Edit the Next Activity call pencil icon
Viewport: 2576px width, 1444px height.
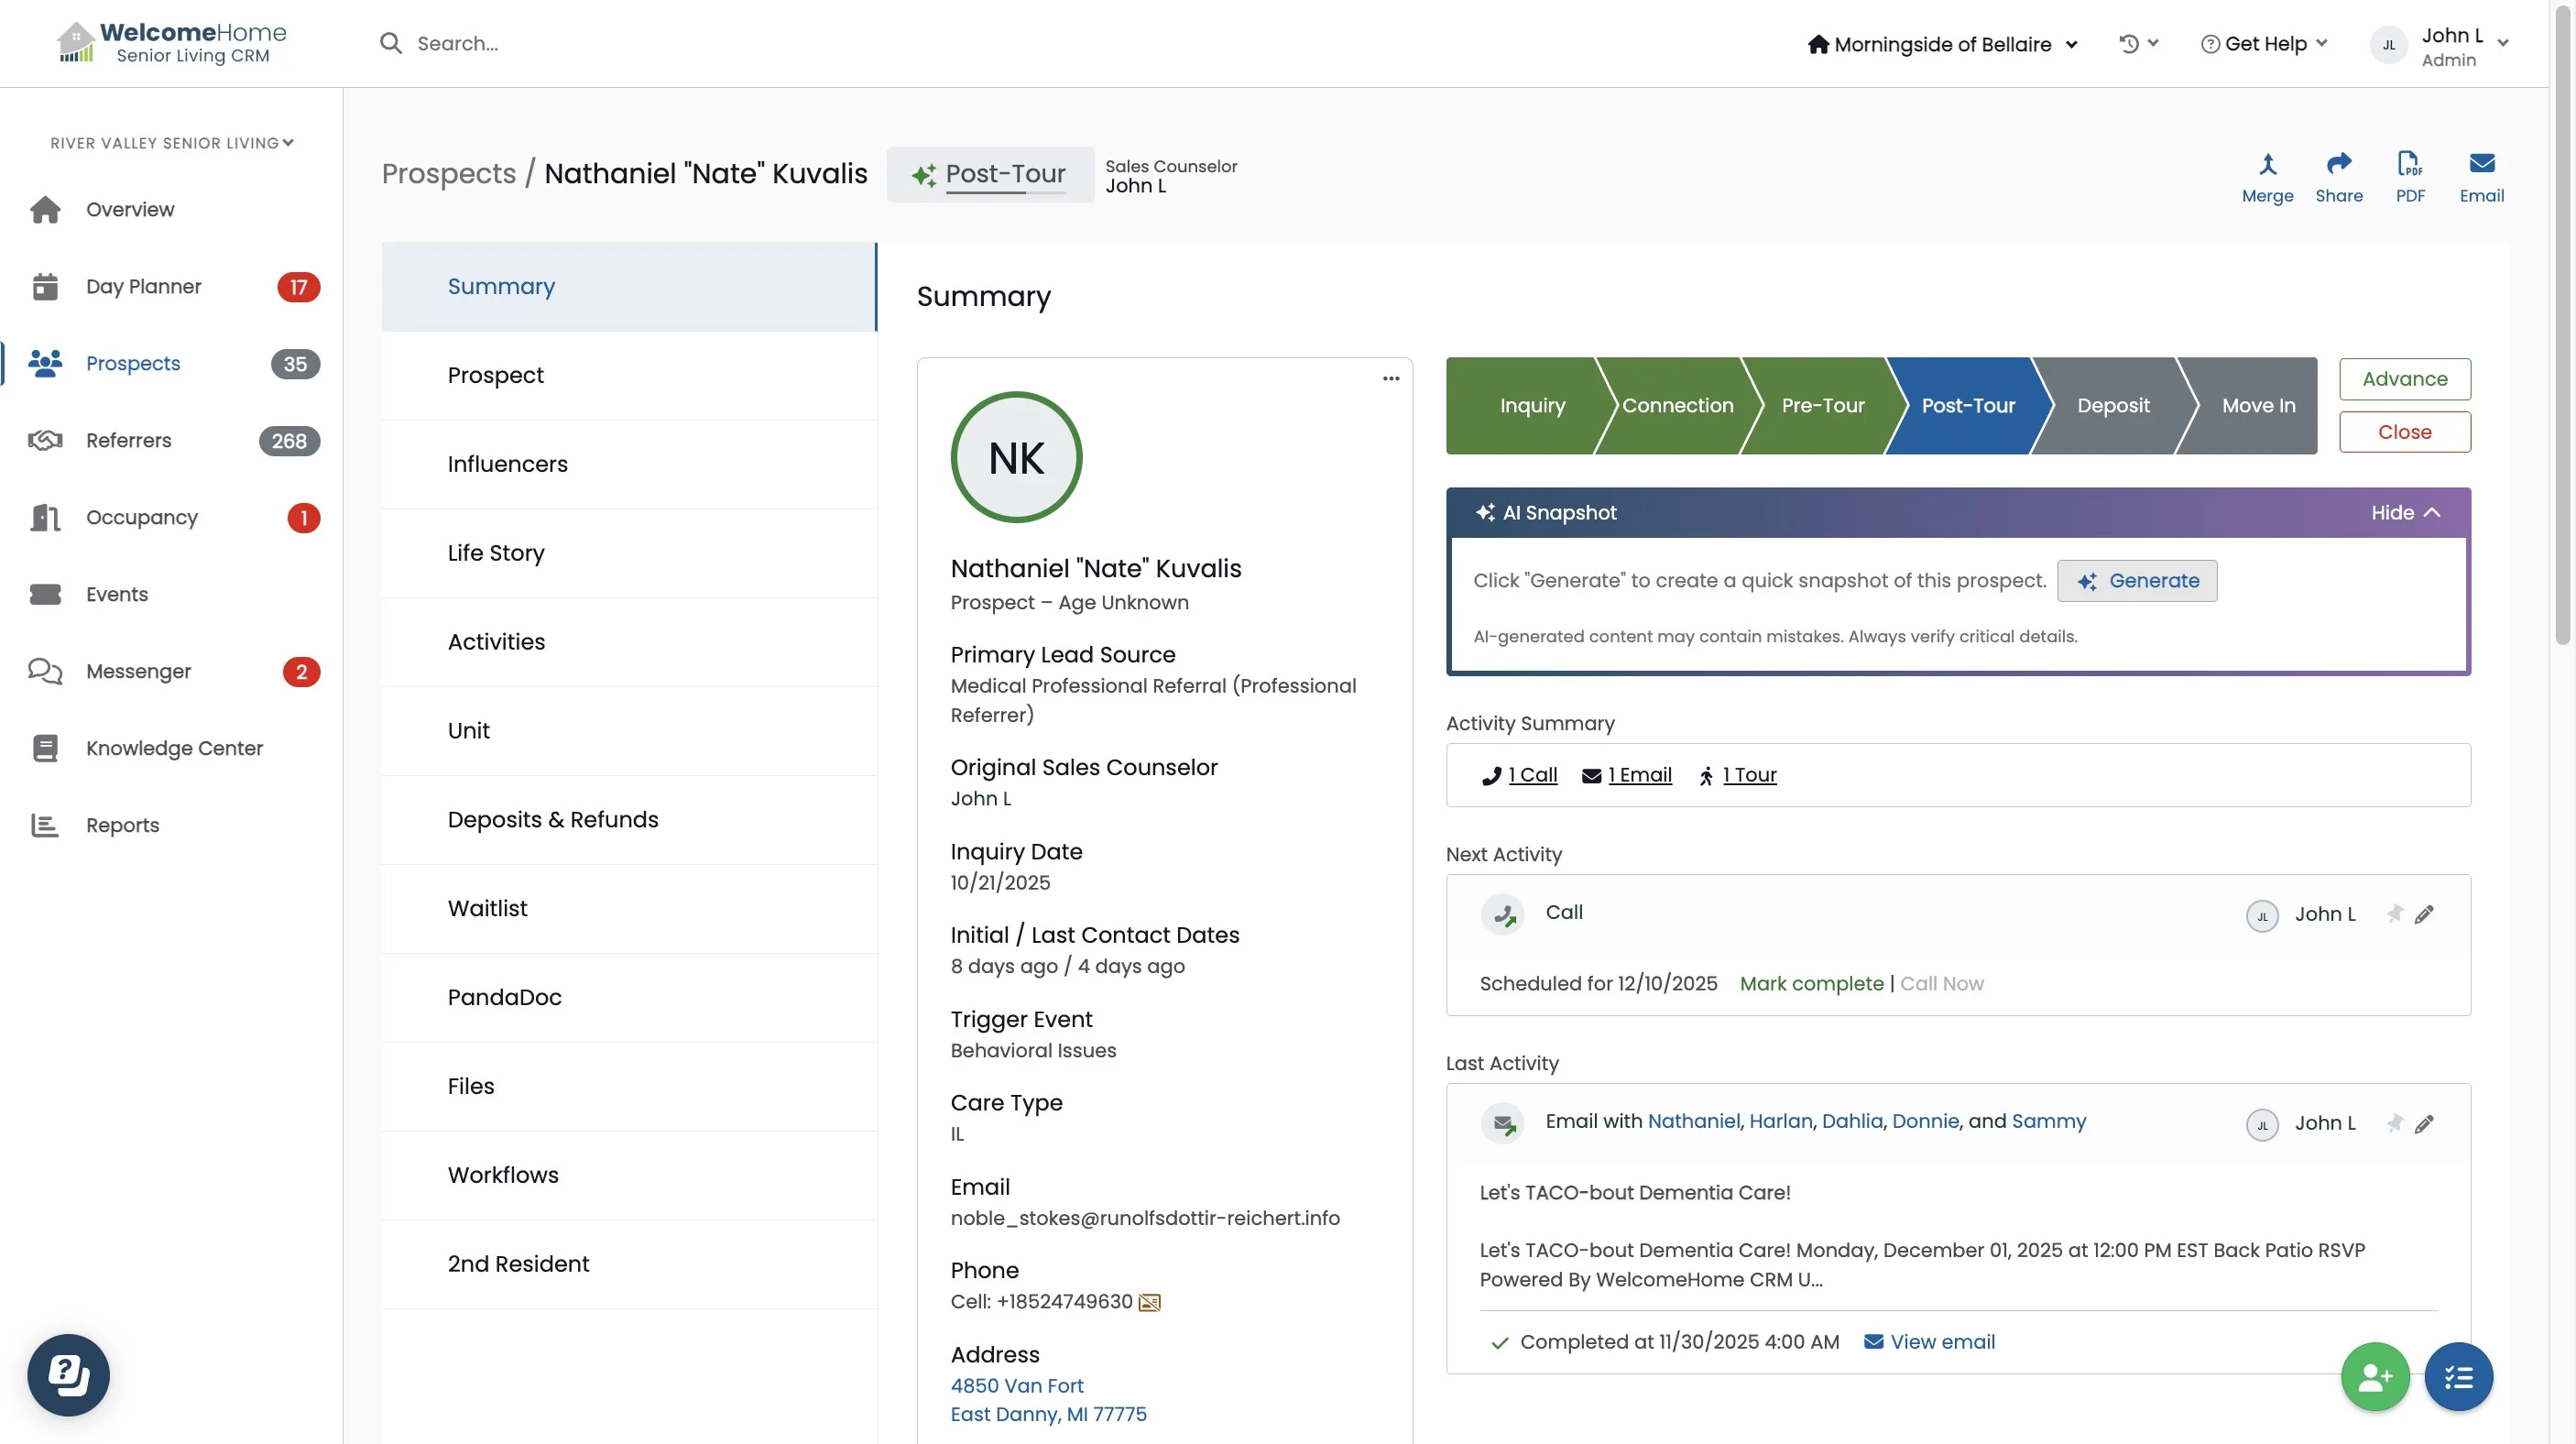coord(2424,914)
